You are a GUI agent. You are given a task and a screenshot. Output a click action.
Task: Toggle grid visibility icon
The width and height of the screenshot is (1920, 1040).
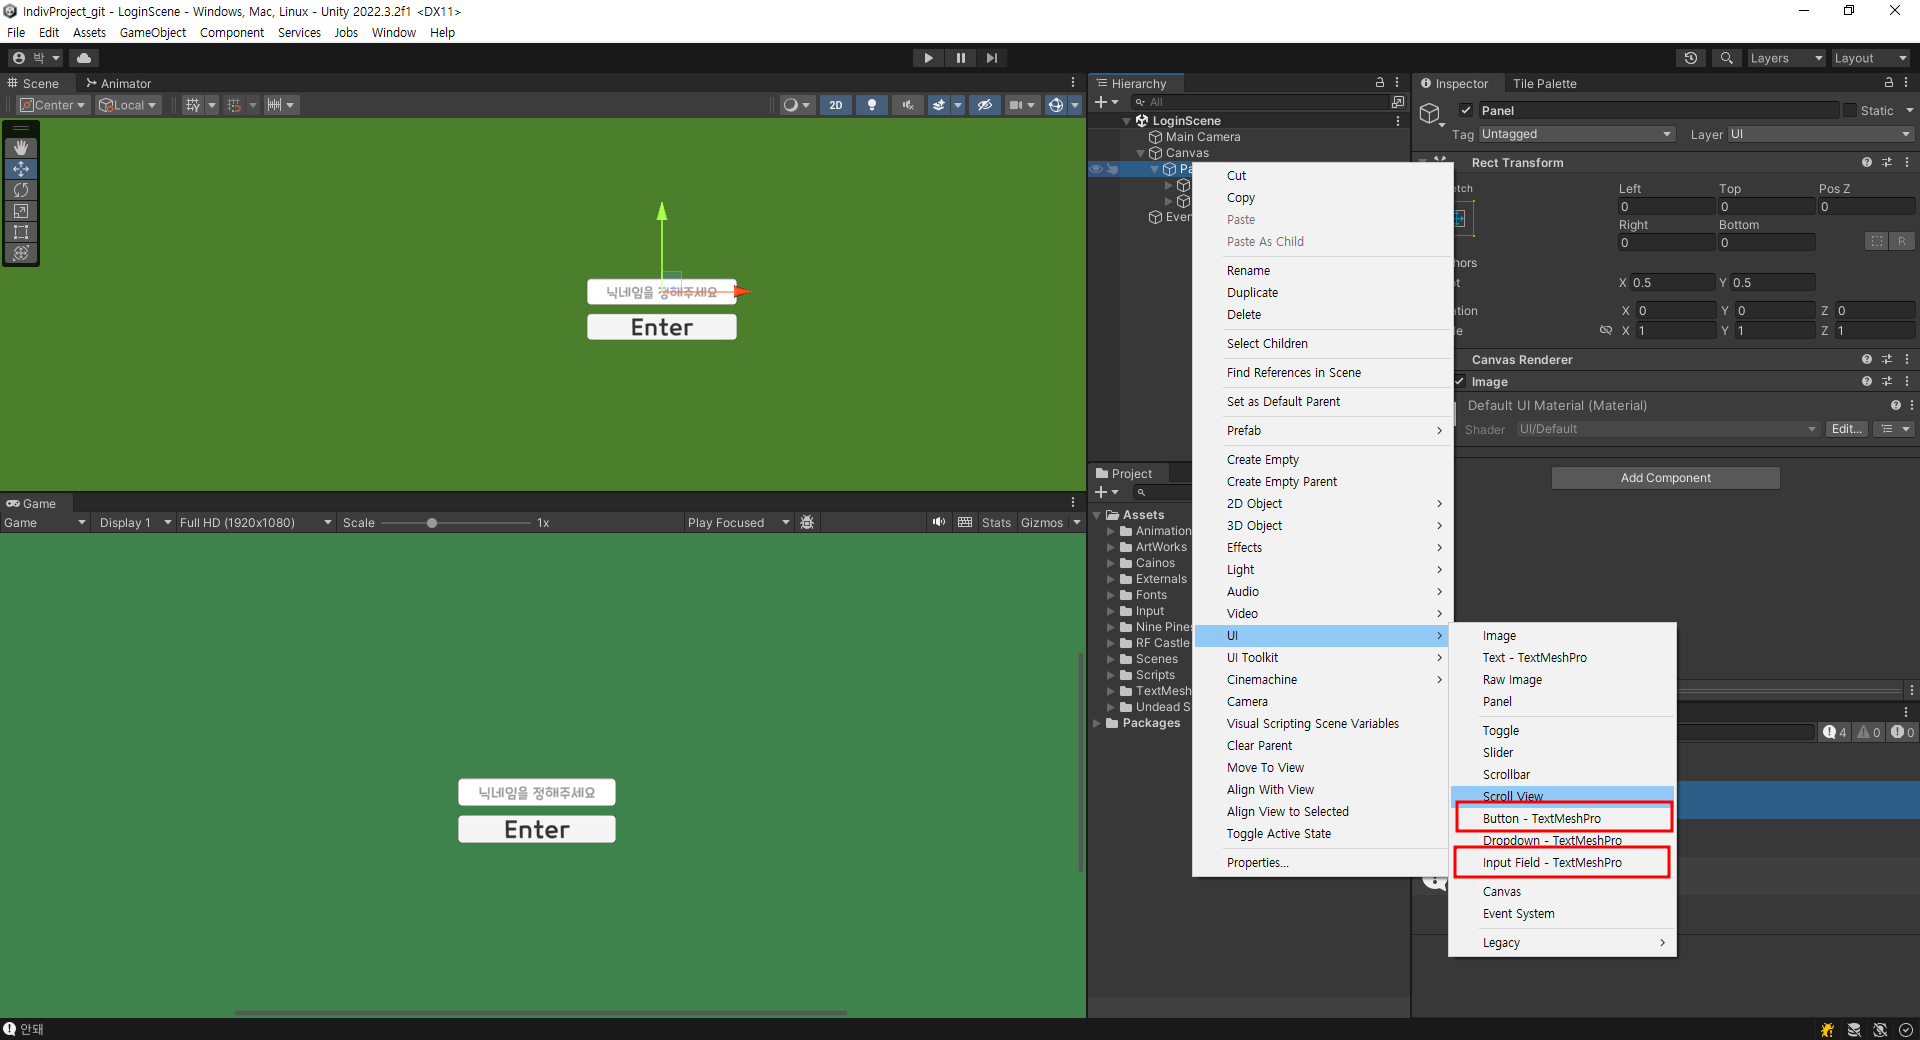click(193, 105)
